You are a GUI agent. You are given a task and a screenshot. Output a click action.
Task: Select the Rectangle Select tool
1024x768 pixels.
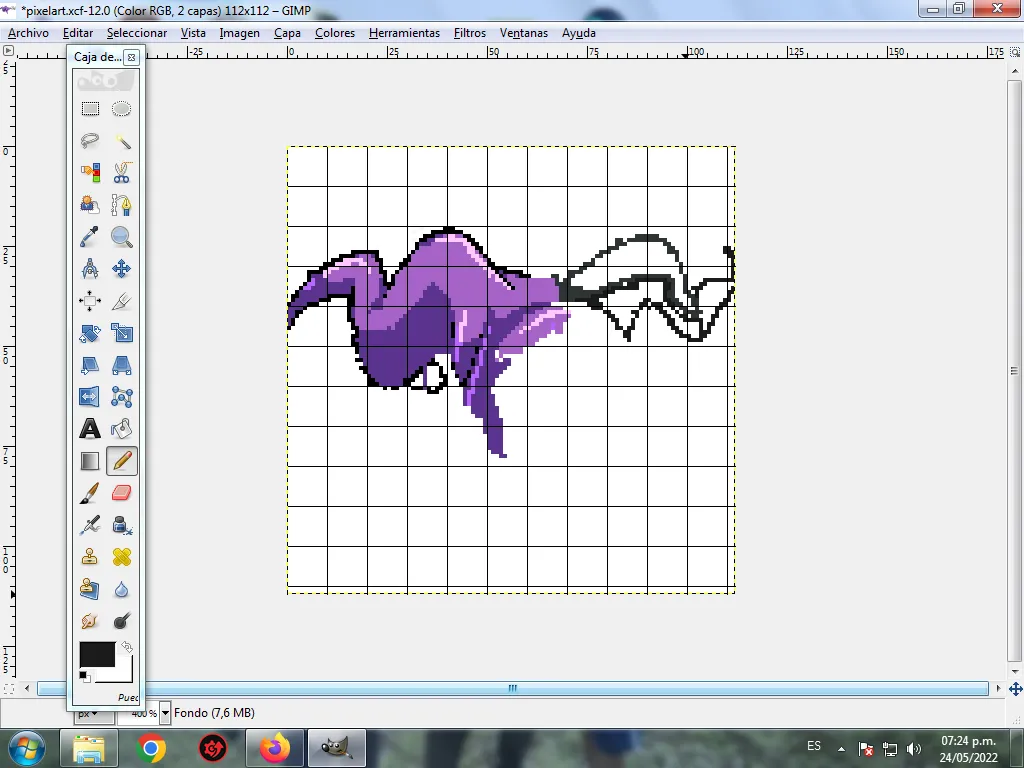tap(90, 108)
